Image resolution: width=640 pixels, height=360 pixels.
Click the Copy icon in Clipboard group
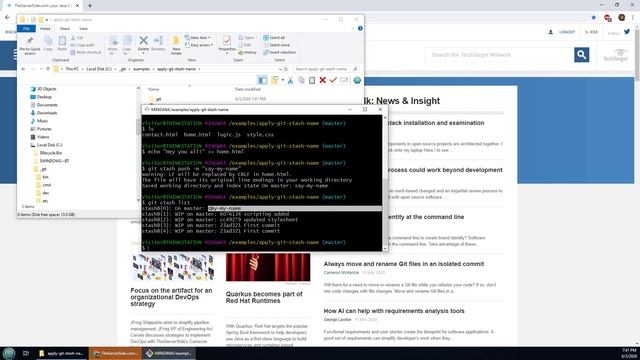(48, 41)
